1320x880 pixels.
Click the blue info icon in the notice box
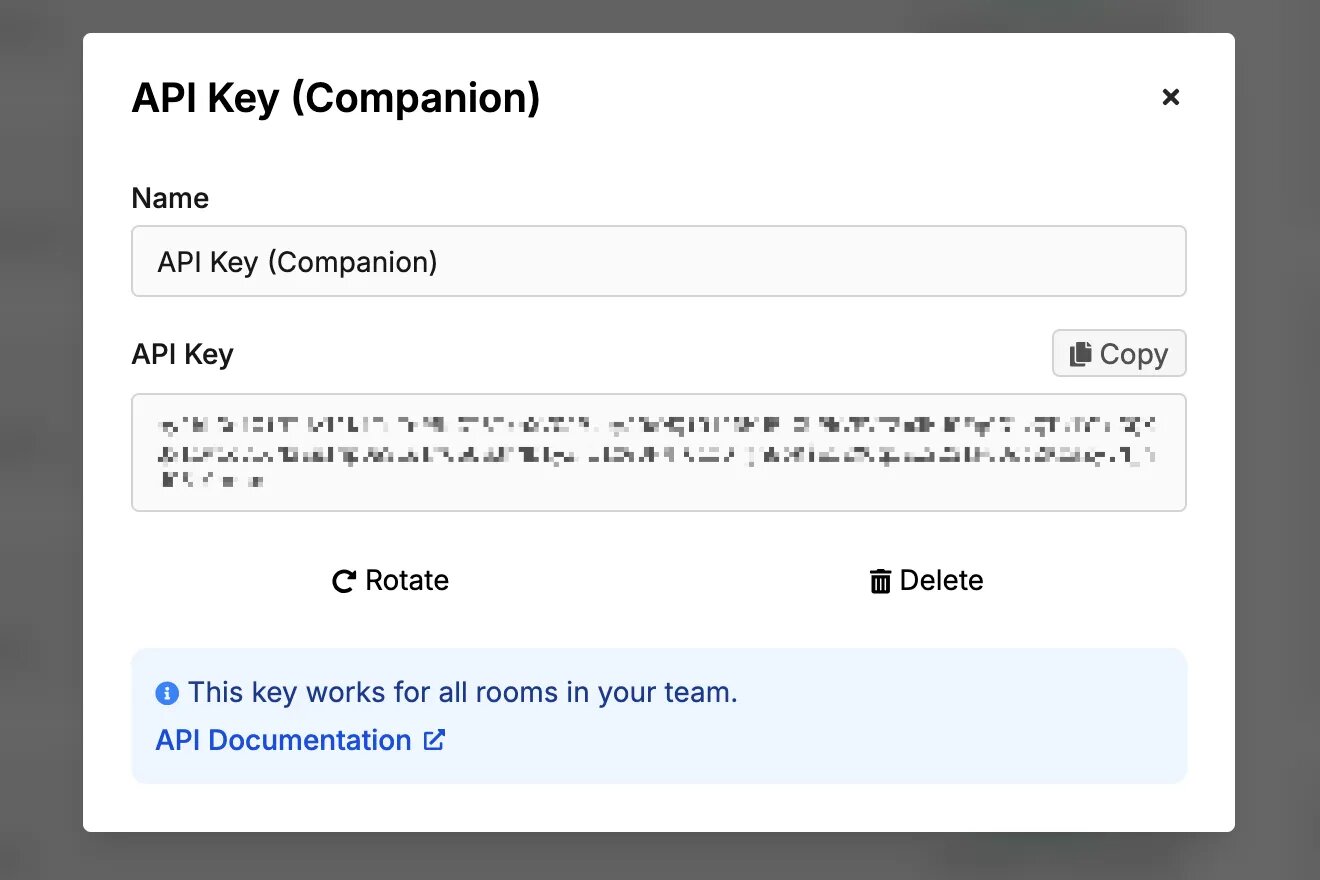[x=167, y=692]
